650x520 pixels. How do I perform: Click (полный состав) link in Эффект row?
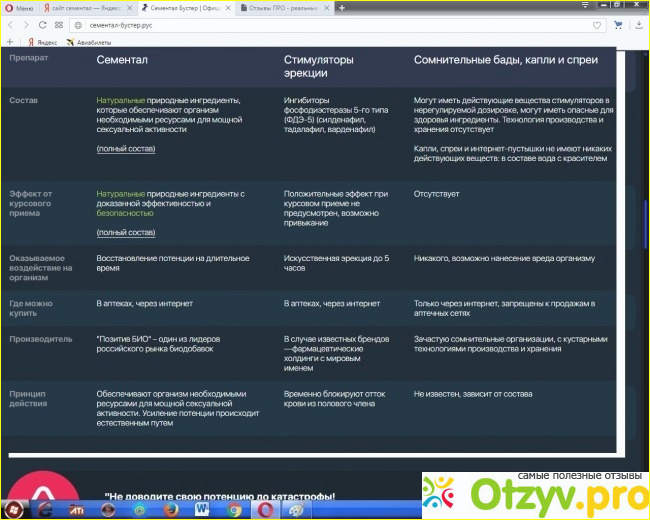[x=126, y=232]
